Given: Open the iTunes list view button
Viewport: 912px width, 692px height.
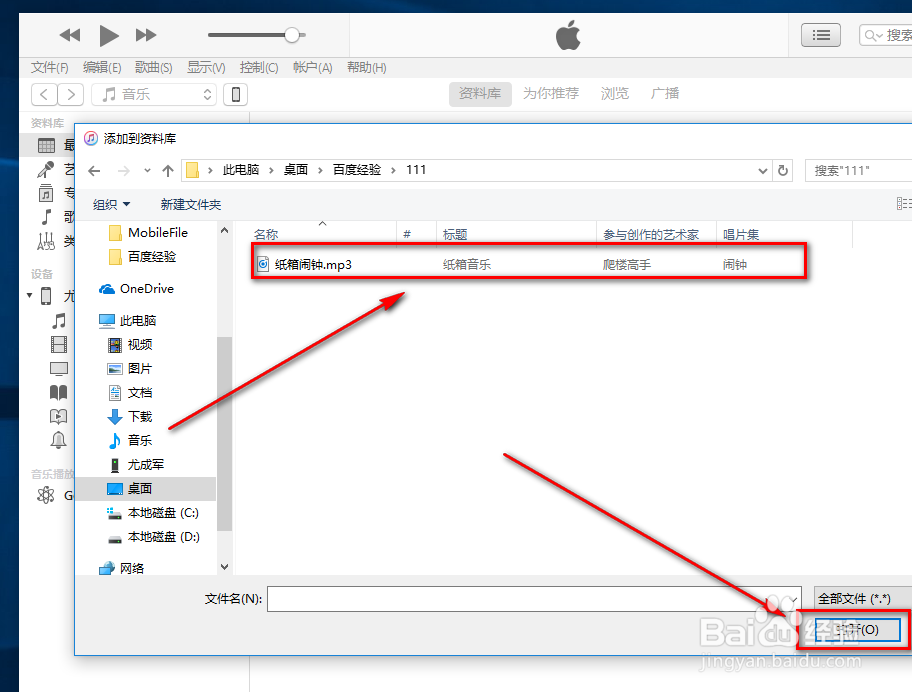Looking at the screenshot, I should click(x=821, y=35).
